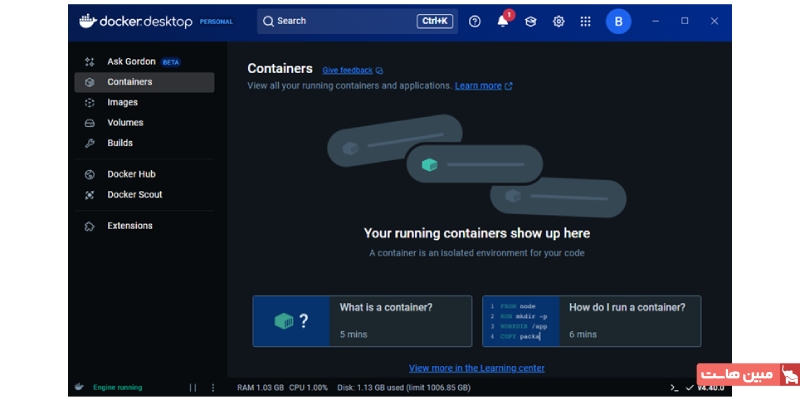Click the Docker whale icon in status bar
Screen dimensions: 800x400
(x=78, y=387)
